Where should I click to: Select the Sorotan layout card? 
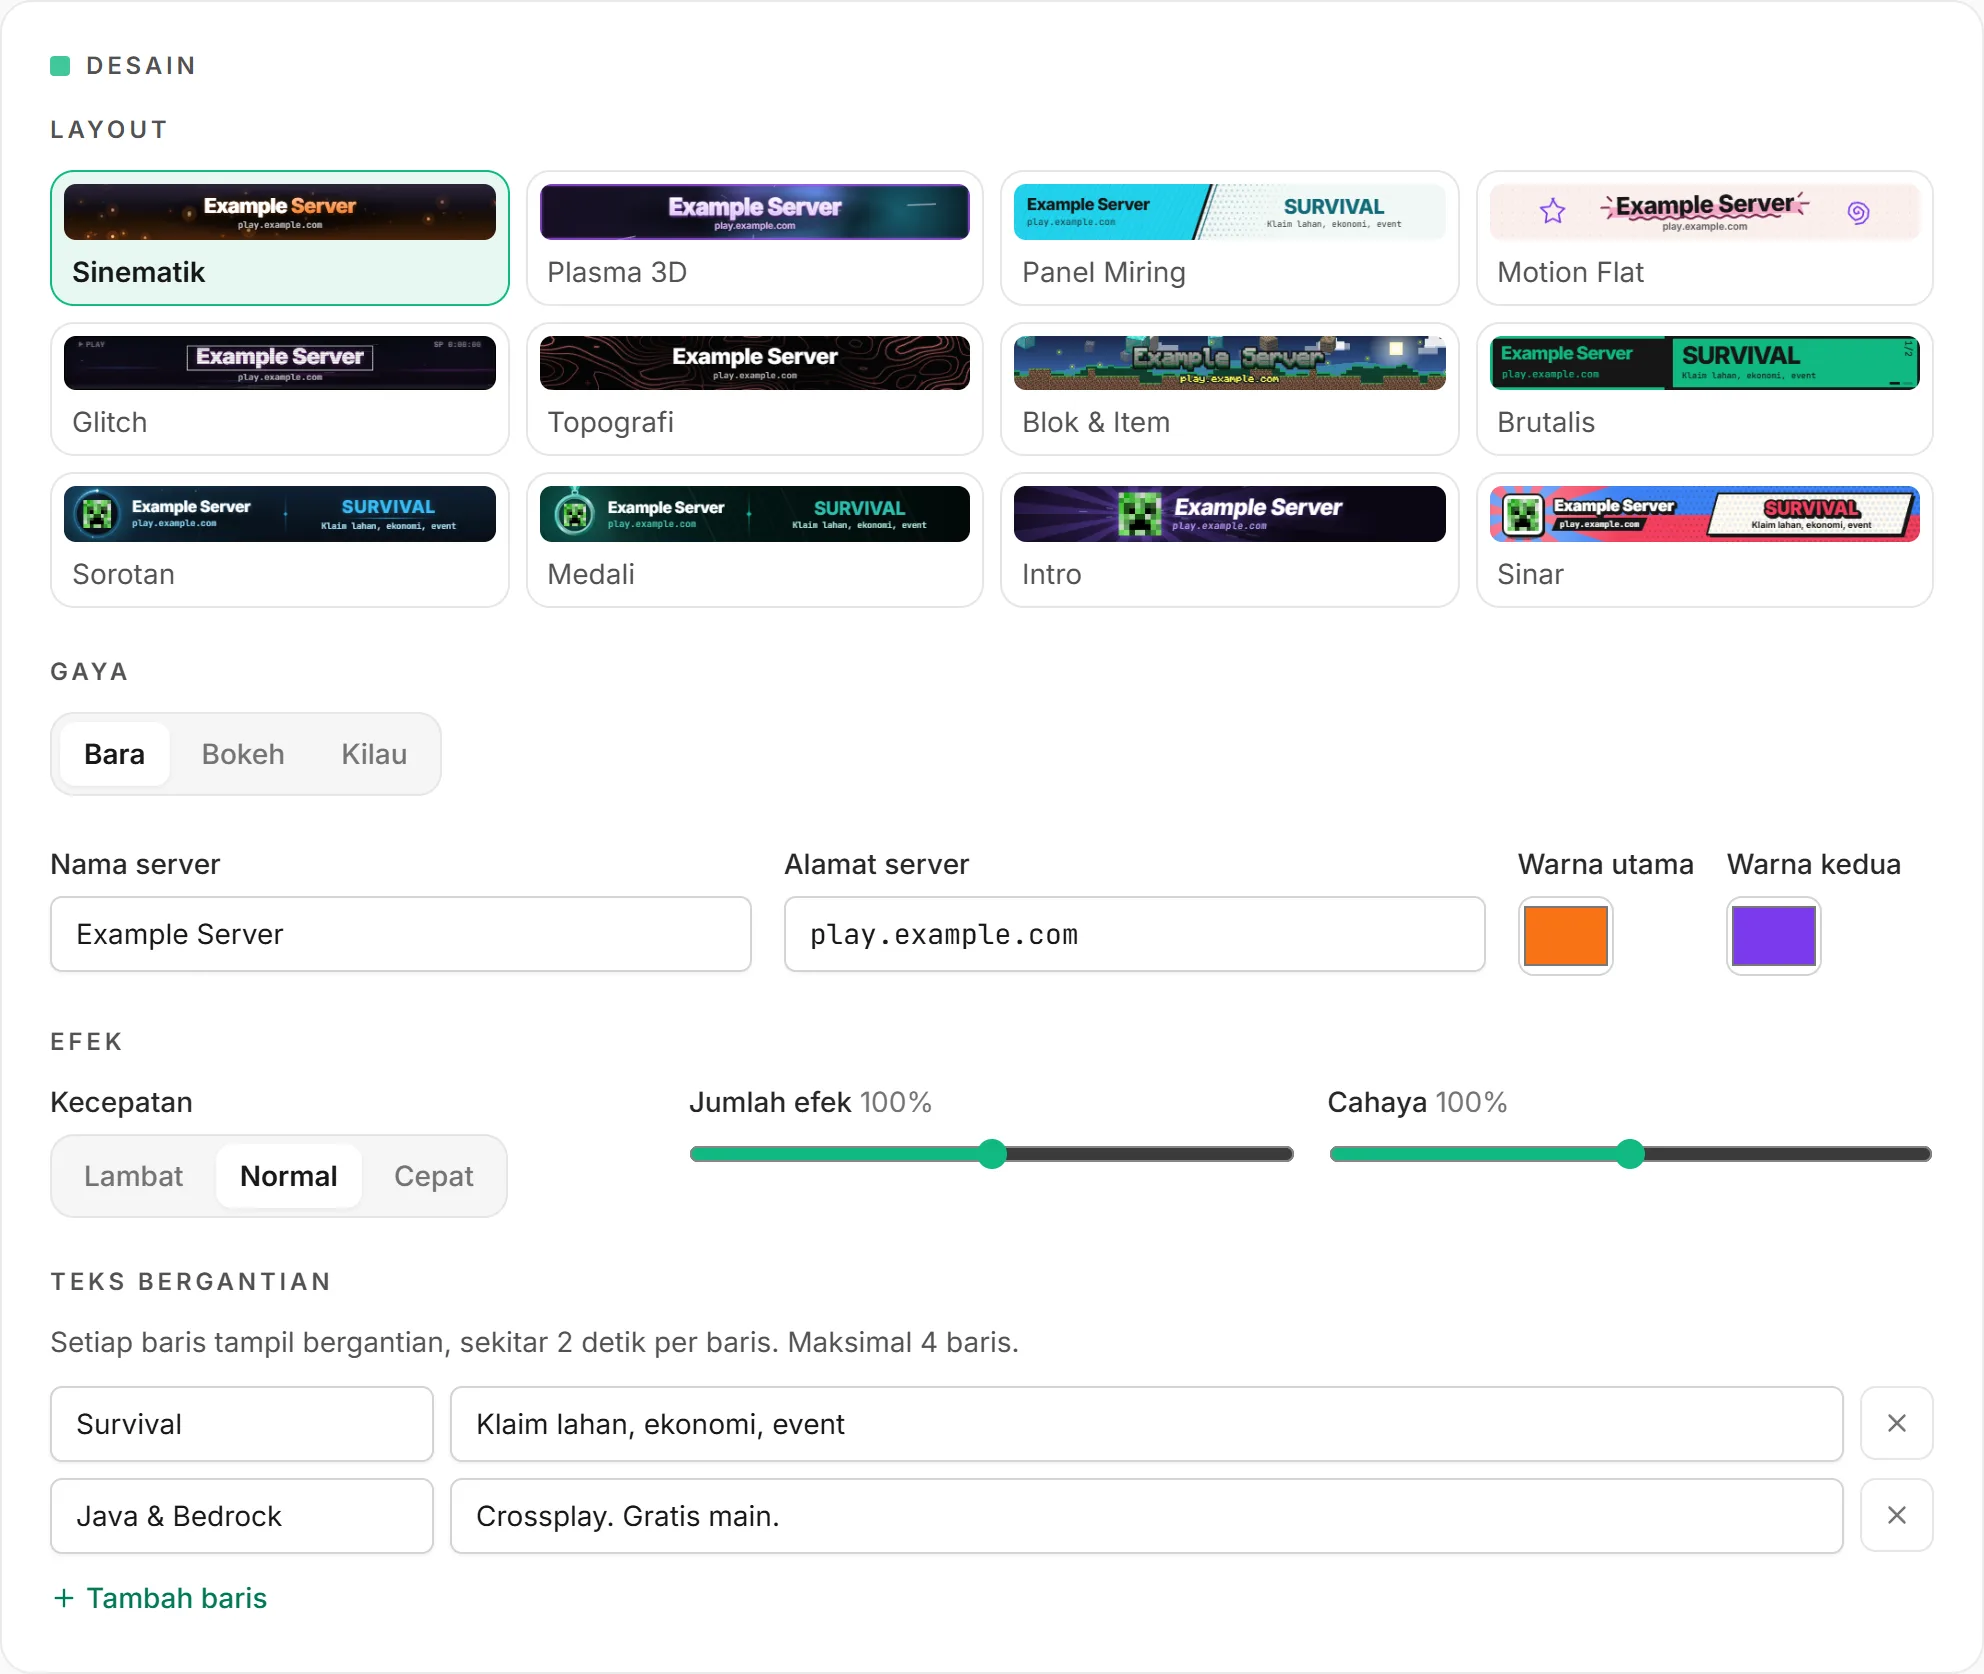(x=280, y=540)
